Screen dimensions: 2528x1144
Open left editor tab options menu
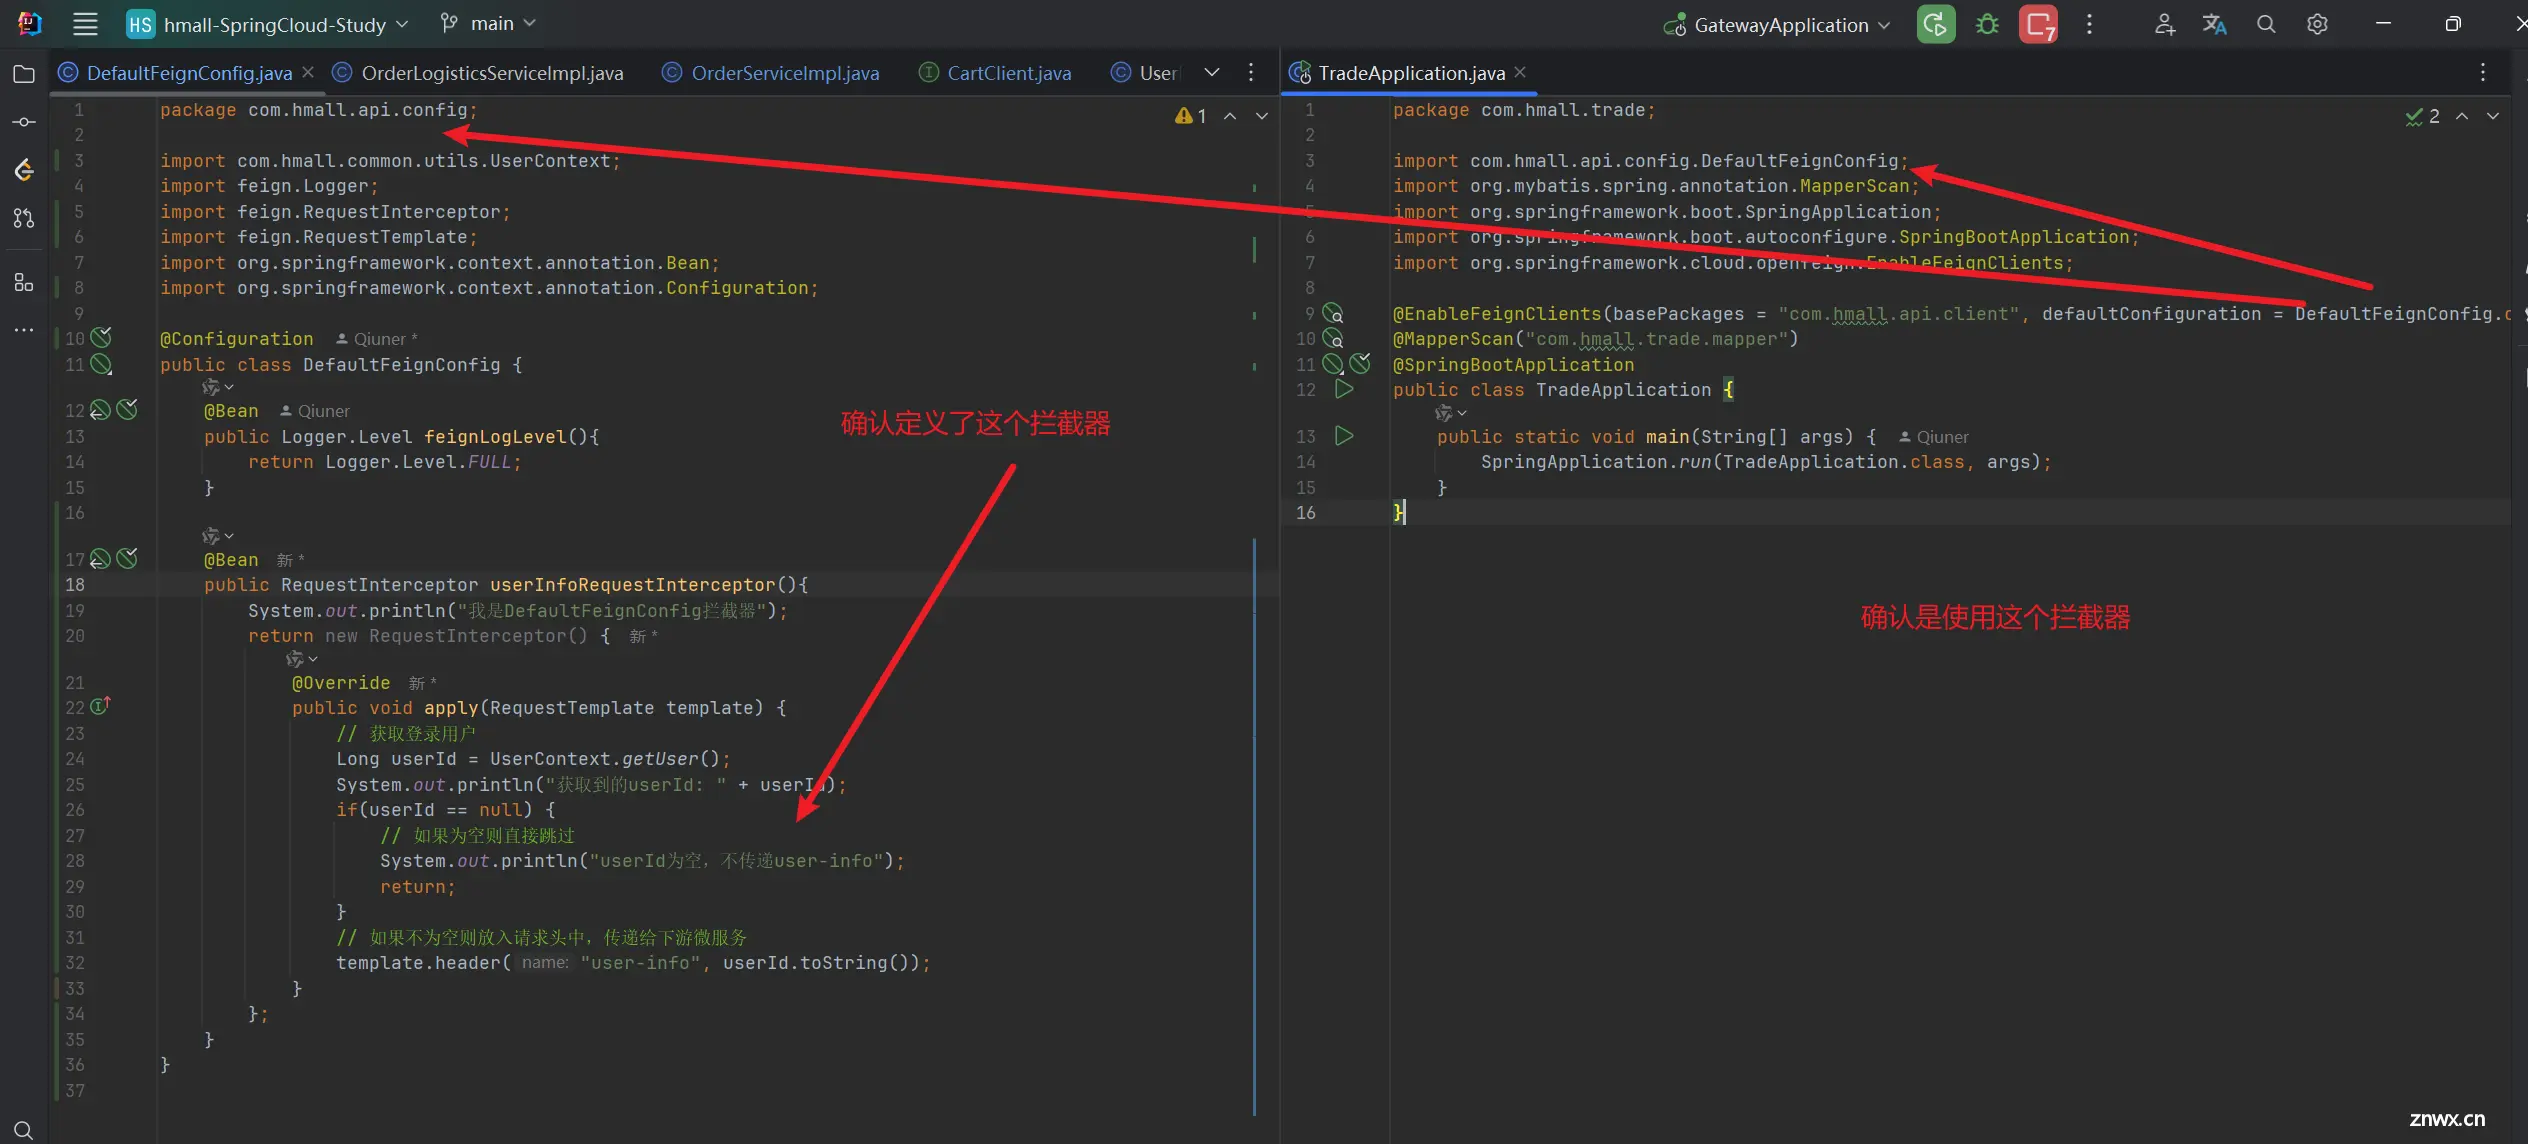(1251, 72)
